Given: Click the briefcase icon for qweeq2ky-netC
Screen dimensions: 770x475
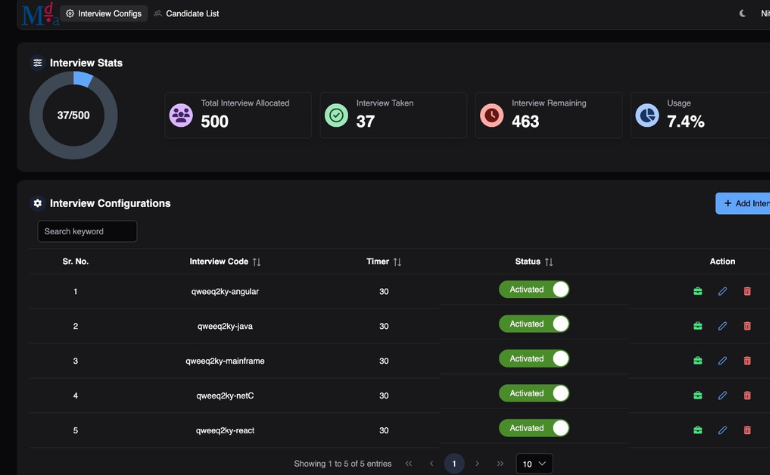Looking at the screenshot, I should 698,395.
